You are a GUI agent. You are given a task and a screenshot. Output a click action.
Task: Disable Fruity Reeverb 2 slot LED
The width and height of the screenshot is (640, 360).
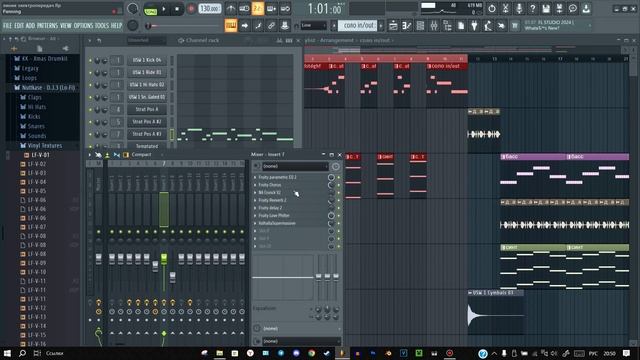click(338, 200)
